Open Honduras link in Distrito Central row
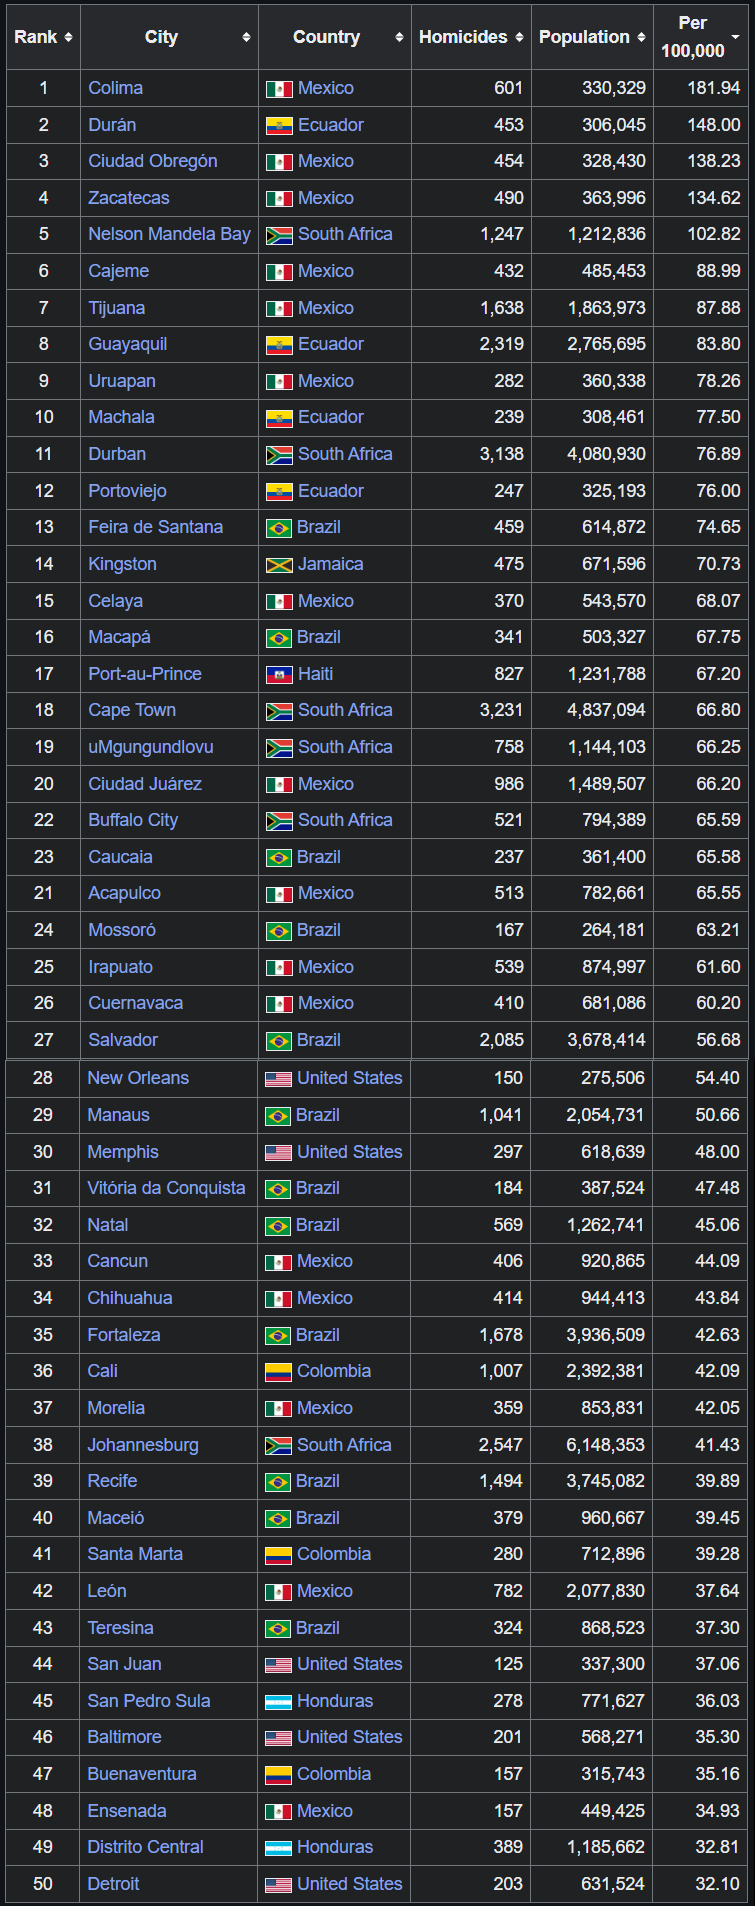The height and width of the screenshot is (1906, 755). pyautogui.click(x=335, y=1847)
